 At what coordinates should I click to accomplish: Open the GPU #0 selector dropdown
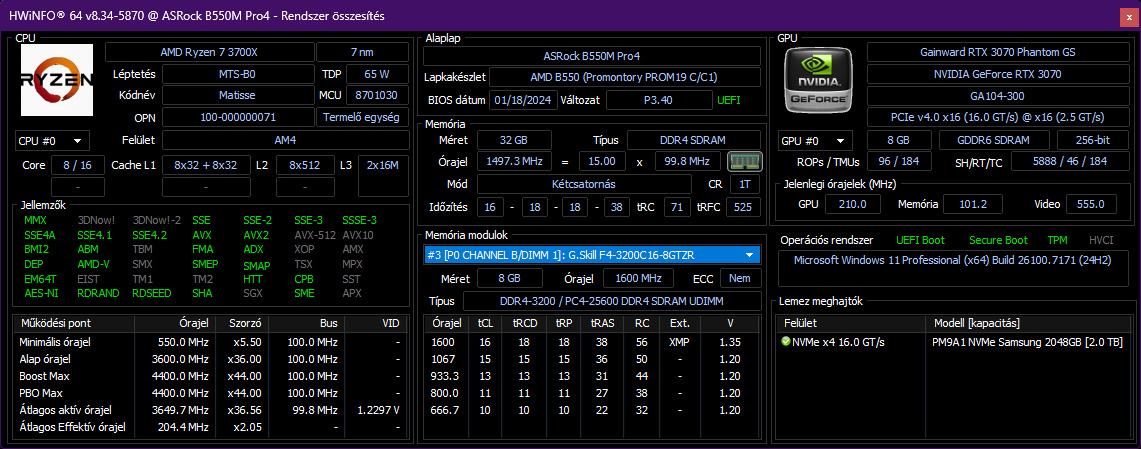click(815, 140)
